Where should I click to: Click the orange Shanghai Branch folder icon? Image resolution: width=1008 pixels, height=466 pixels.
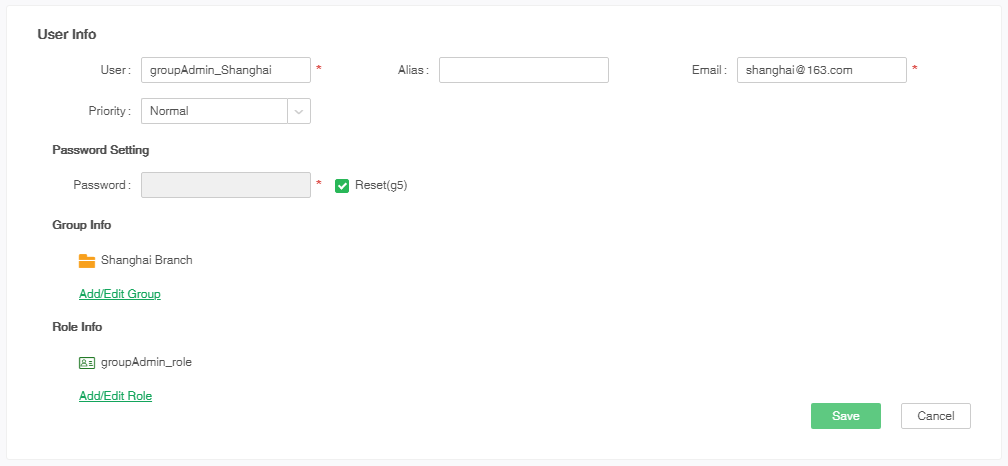pos(87,260)
